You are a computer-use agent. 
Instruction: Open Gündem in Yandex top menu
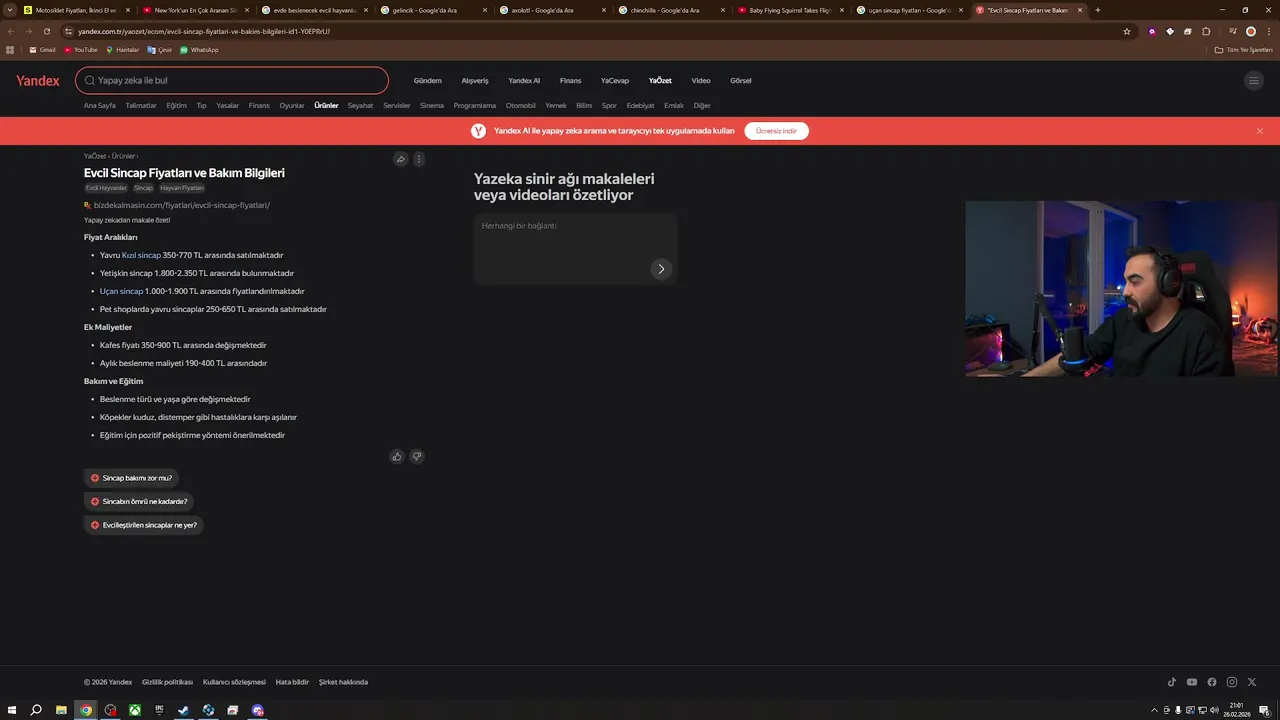coord(428,81)
